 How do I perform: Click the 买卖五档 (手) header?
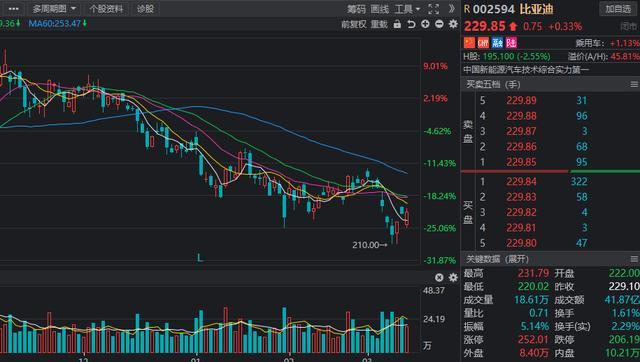[x=493, y=84]
